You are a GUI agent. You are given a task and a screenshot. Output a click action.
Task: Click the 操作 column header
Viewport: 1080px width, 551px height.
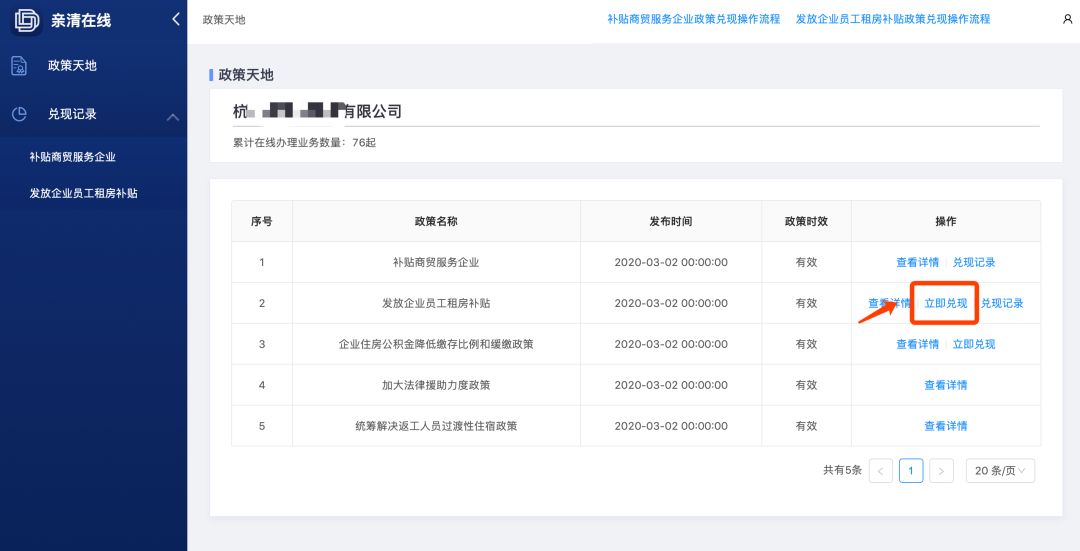pos(946,221)
